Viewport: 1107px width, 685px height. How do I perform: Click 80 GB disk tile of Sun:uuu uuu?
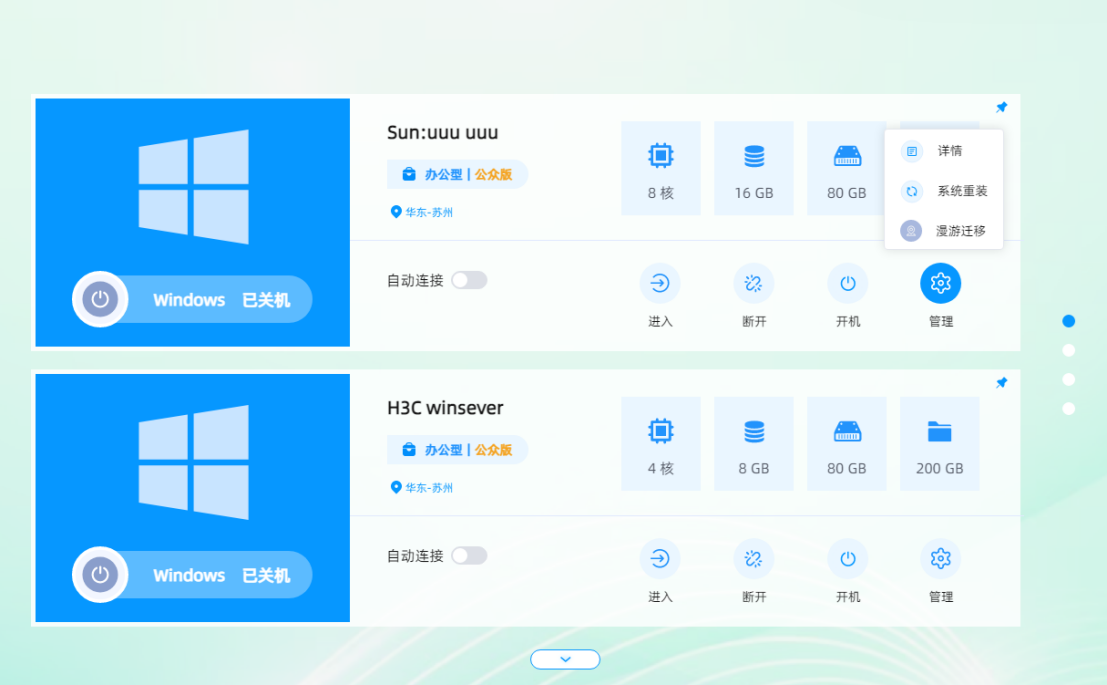[x=846, y=168]
